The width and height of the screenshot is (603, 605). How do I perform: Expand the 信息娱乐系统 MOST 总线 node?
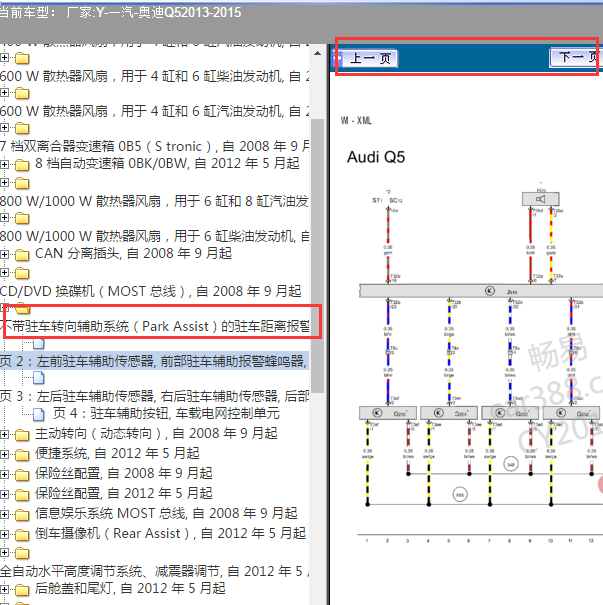tap(4, 514)
